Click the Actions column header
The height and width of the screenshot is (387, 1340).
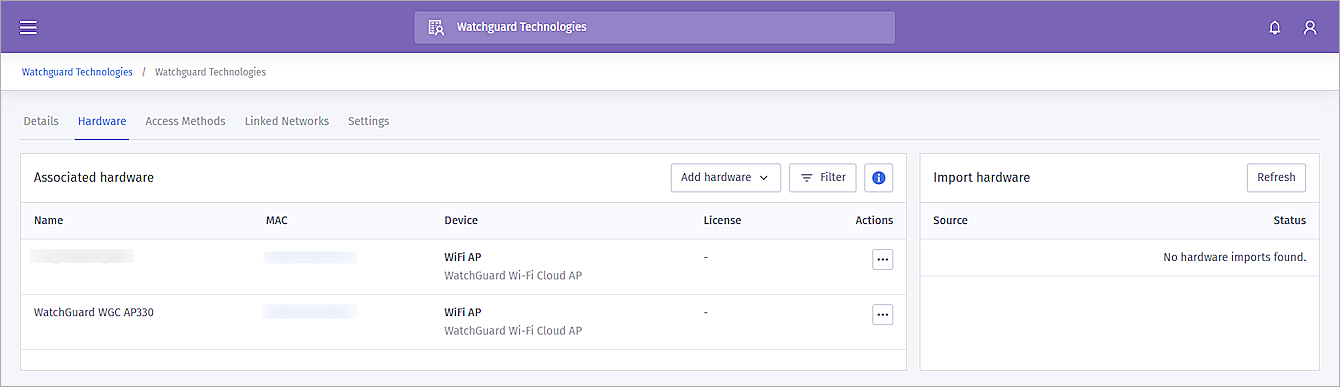(874, 220)
